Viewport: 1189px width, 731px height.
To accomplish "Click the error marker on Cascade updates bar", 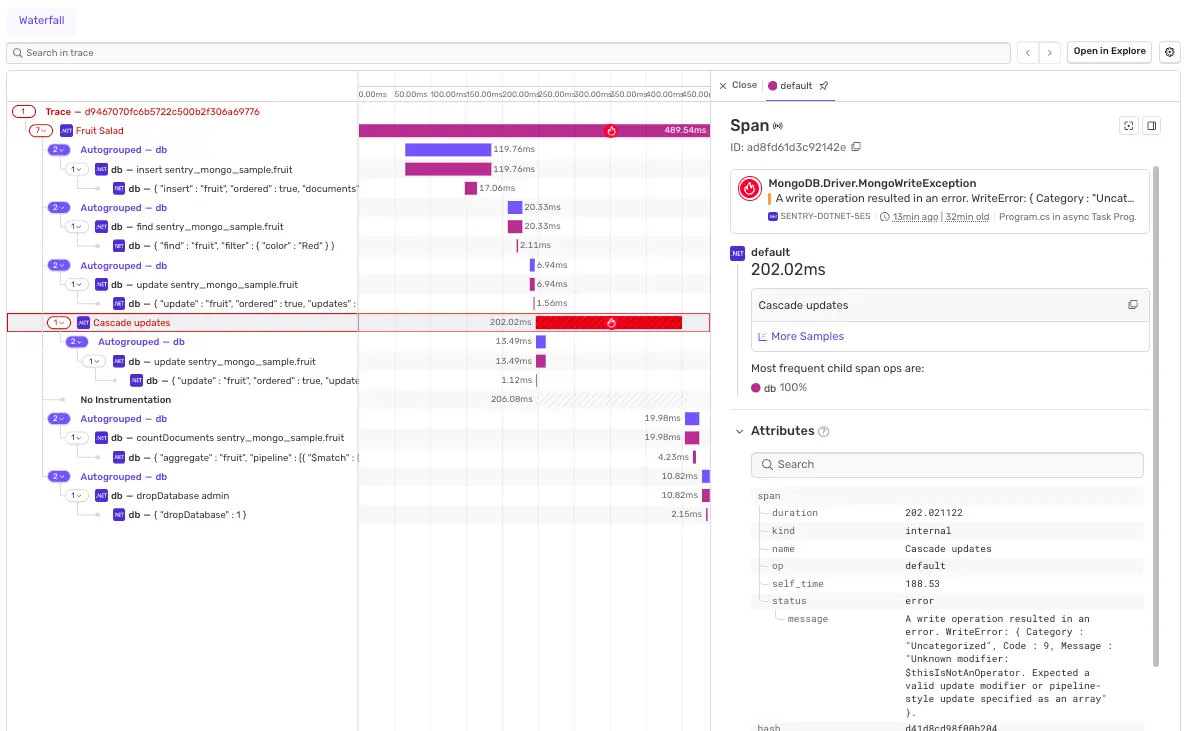I will point(611,323).
